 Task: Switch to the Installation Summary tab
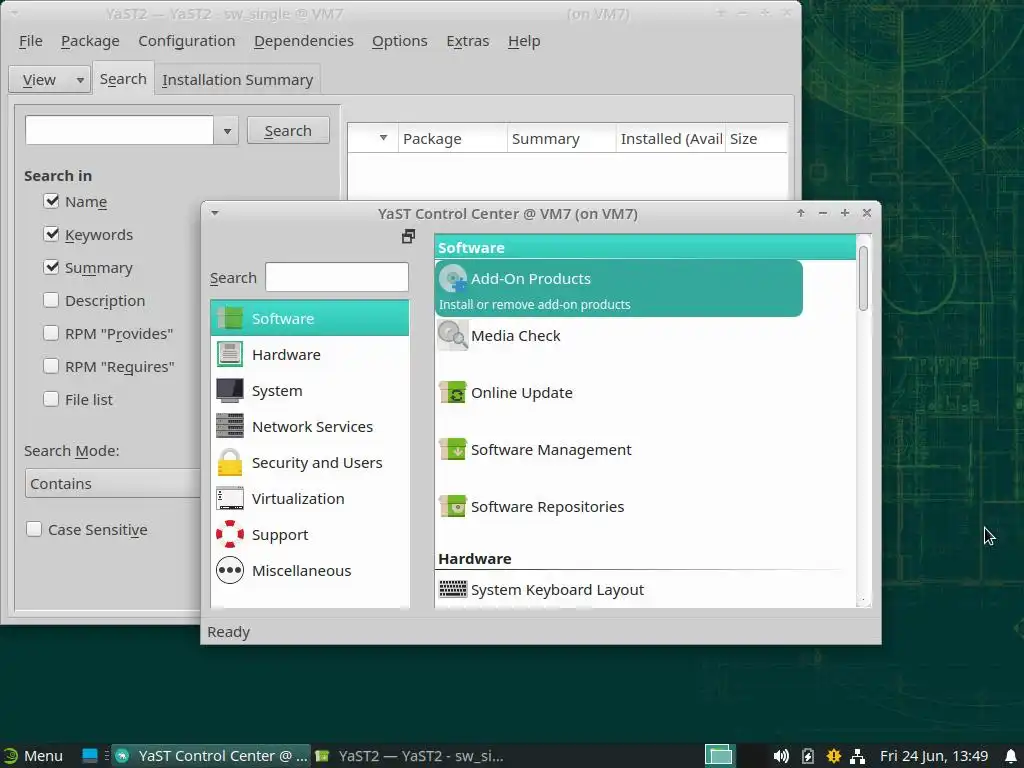click(238, 80)
